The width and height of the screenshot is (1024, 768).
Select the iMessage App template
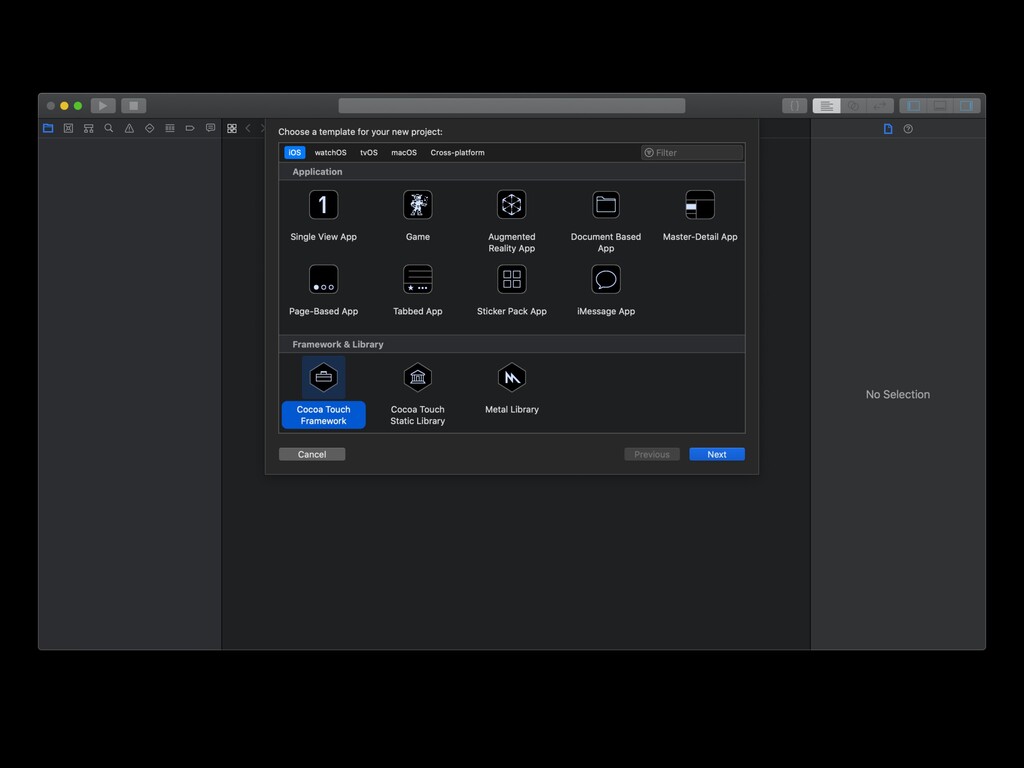[x=605, y=291]
